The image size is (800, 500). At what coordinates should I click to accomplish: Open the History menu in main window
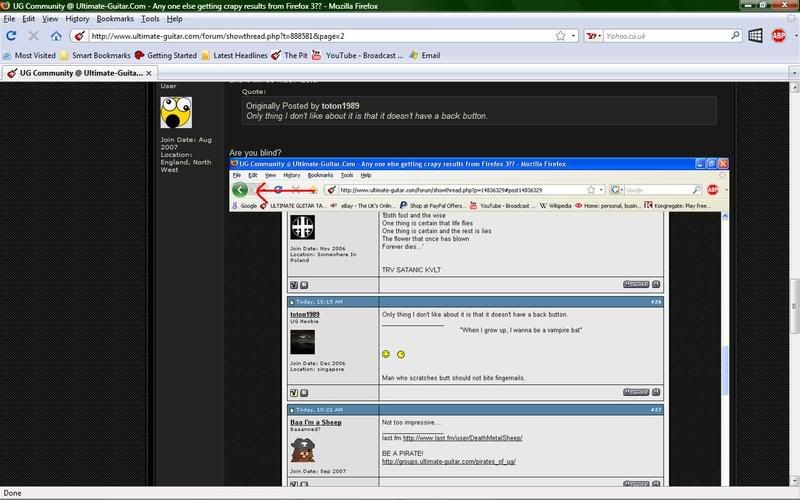point(77,19)
